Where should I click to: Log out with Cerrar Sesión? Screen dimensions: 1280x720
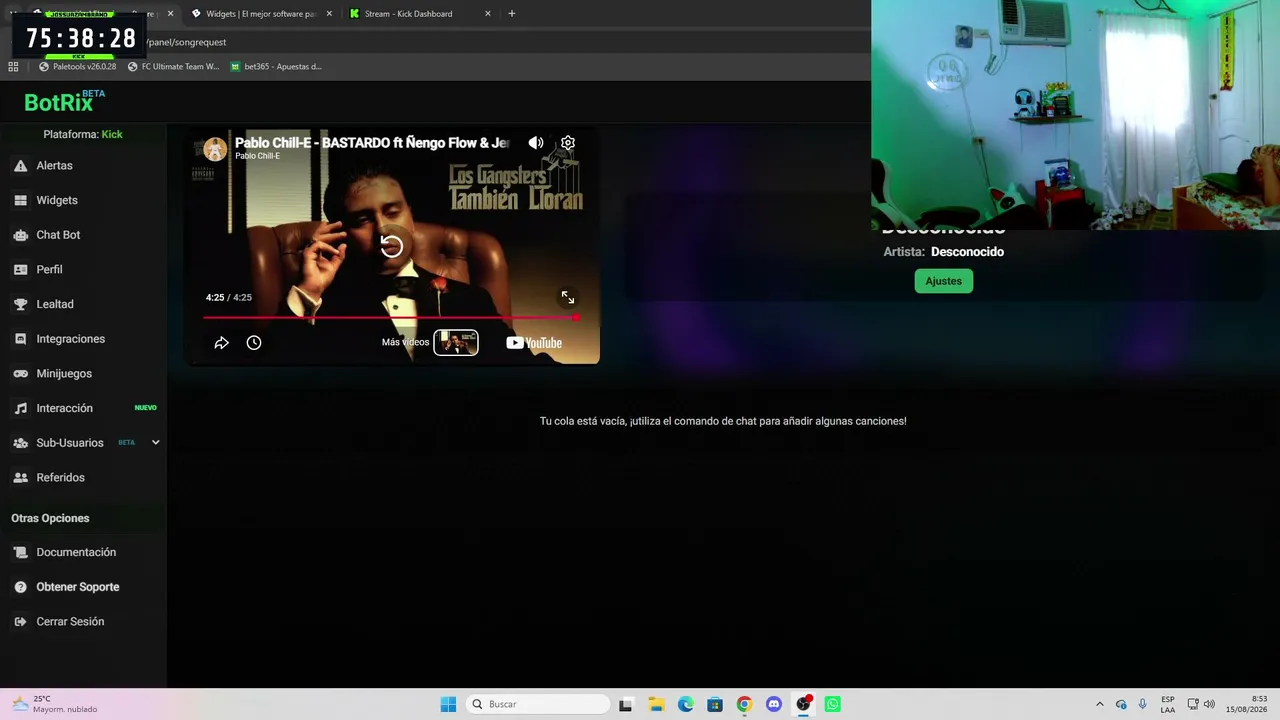pos(70,621)
